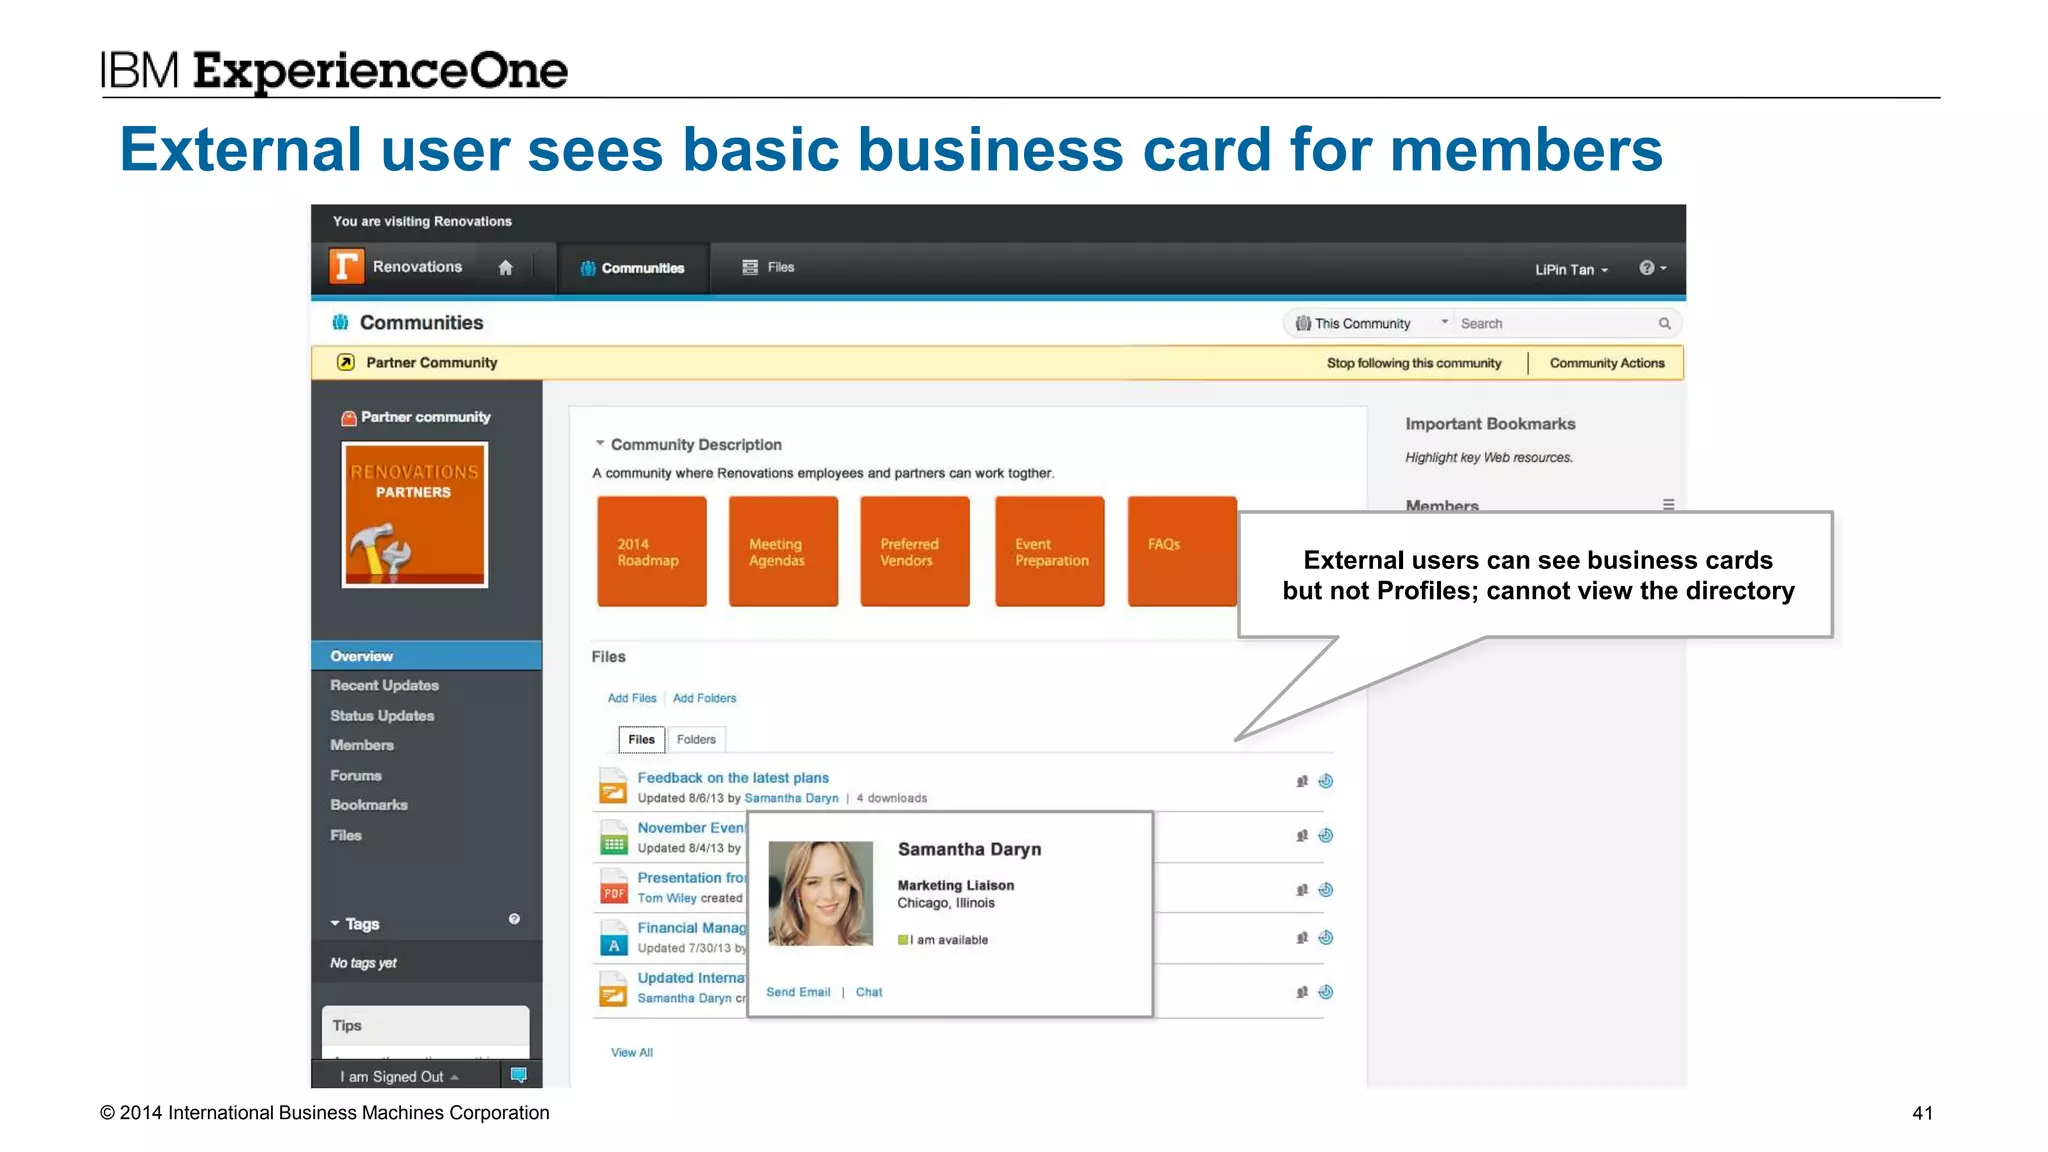
Task: Select Status Updates in the sidebar
Action: pos(382,715)
